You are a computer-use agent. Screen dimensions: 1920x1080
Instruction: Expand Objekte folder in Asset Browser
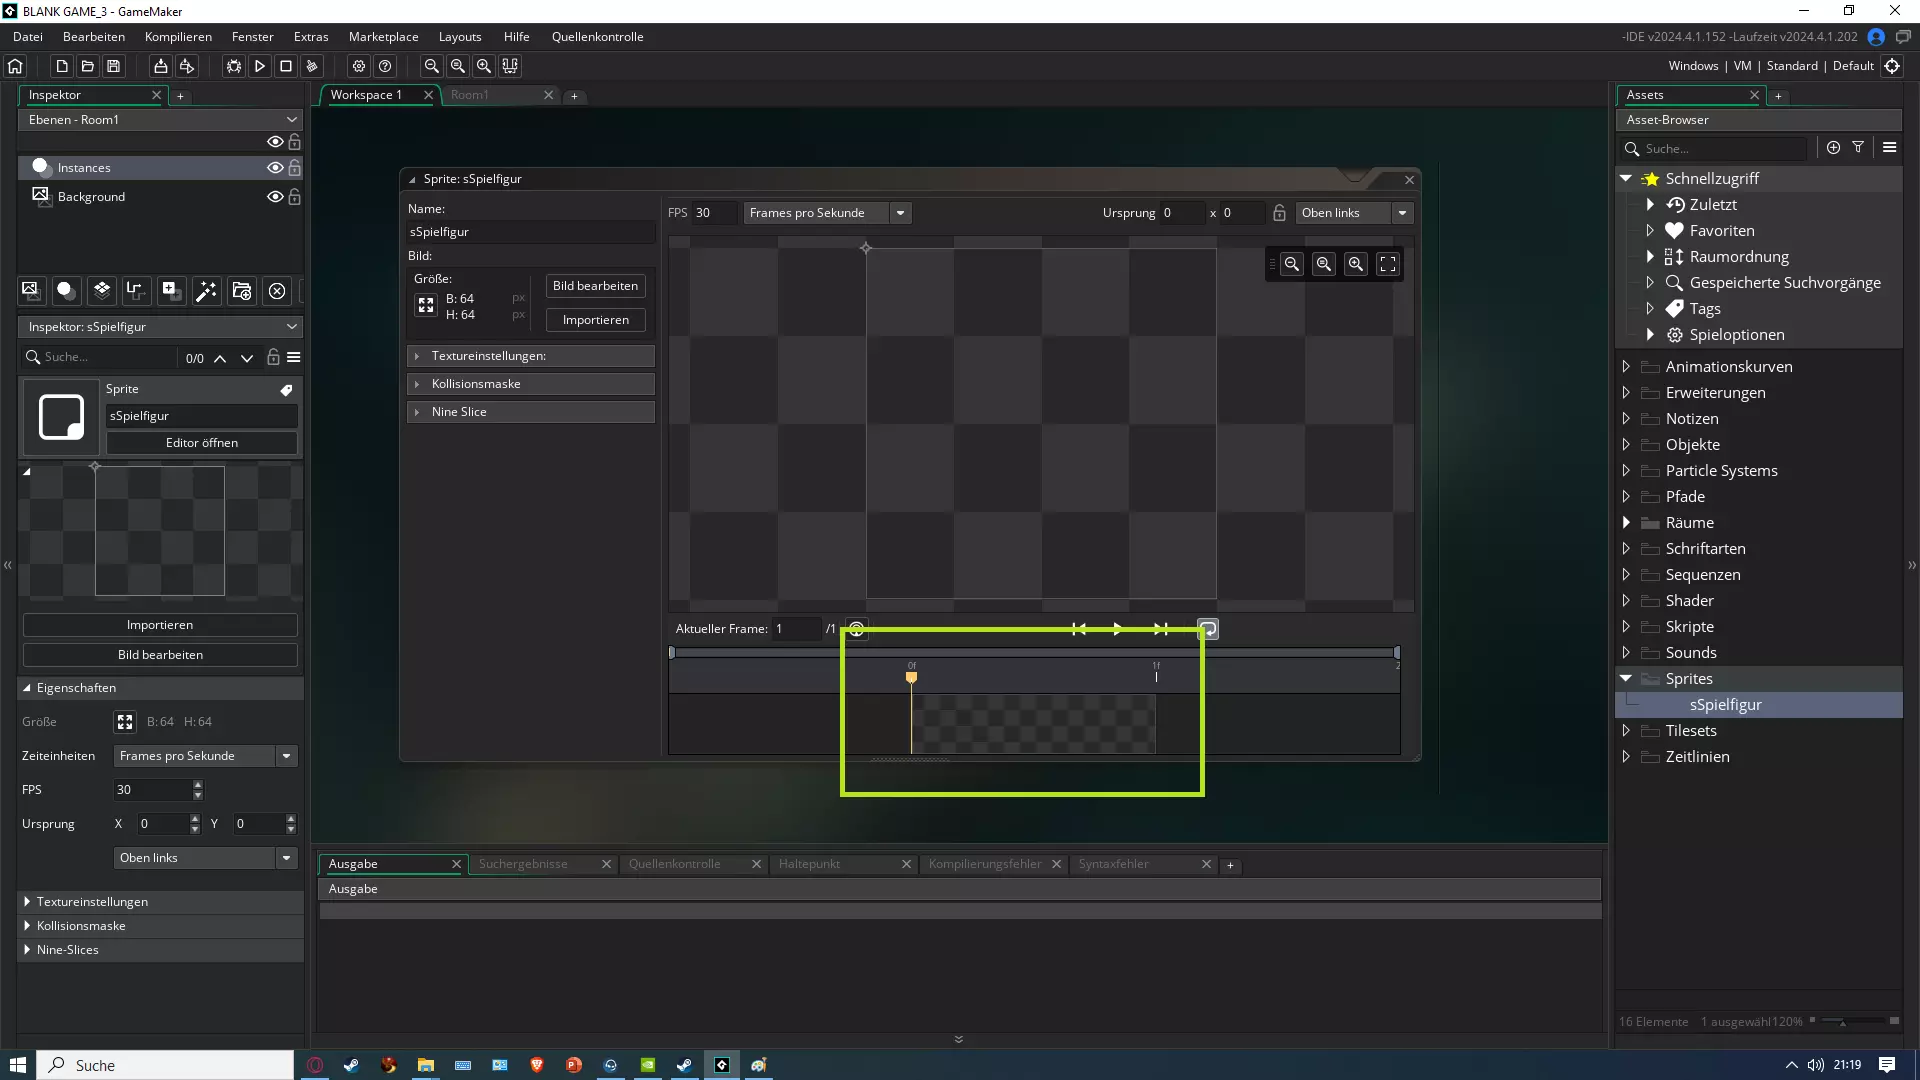pyautogui.click(x=1626, y=445)
